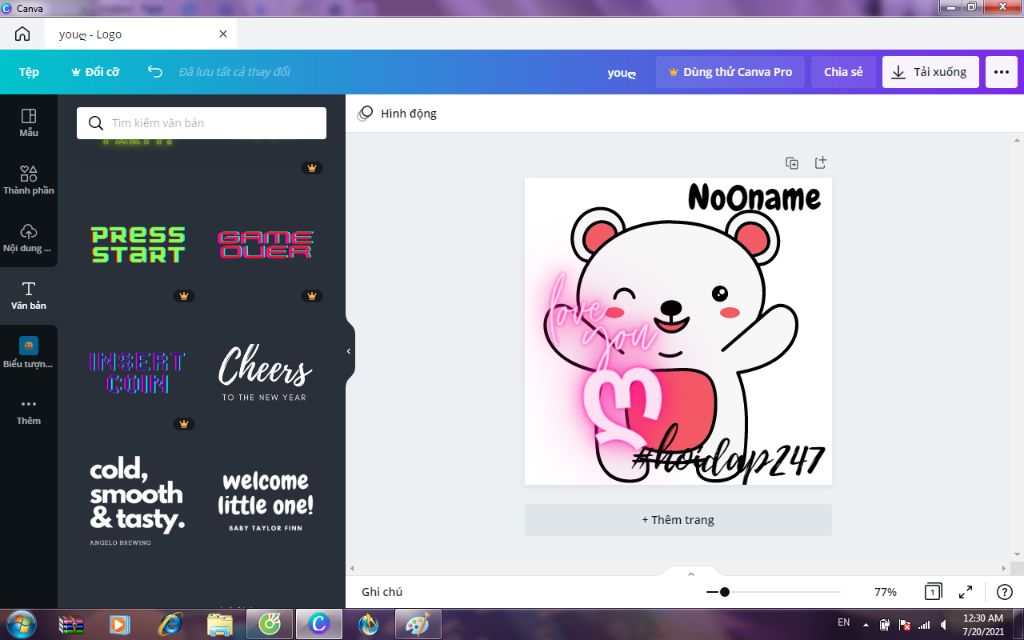Add the GAME OVER text template

(x=265, y=244)
